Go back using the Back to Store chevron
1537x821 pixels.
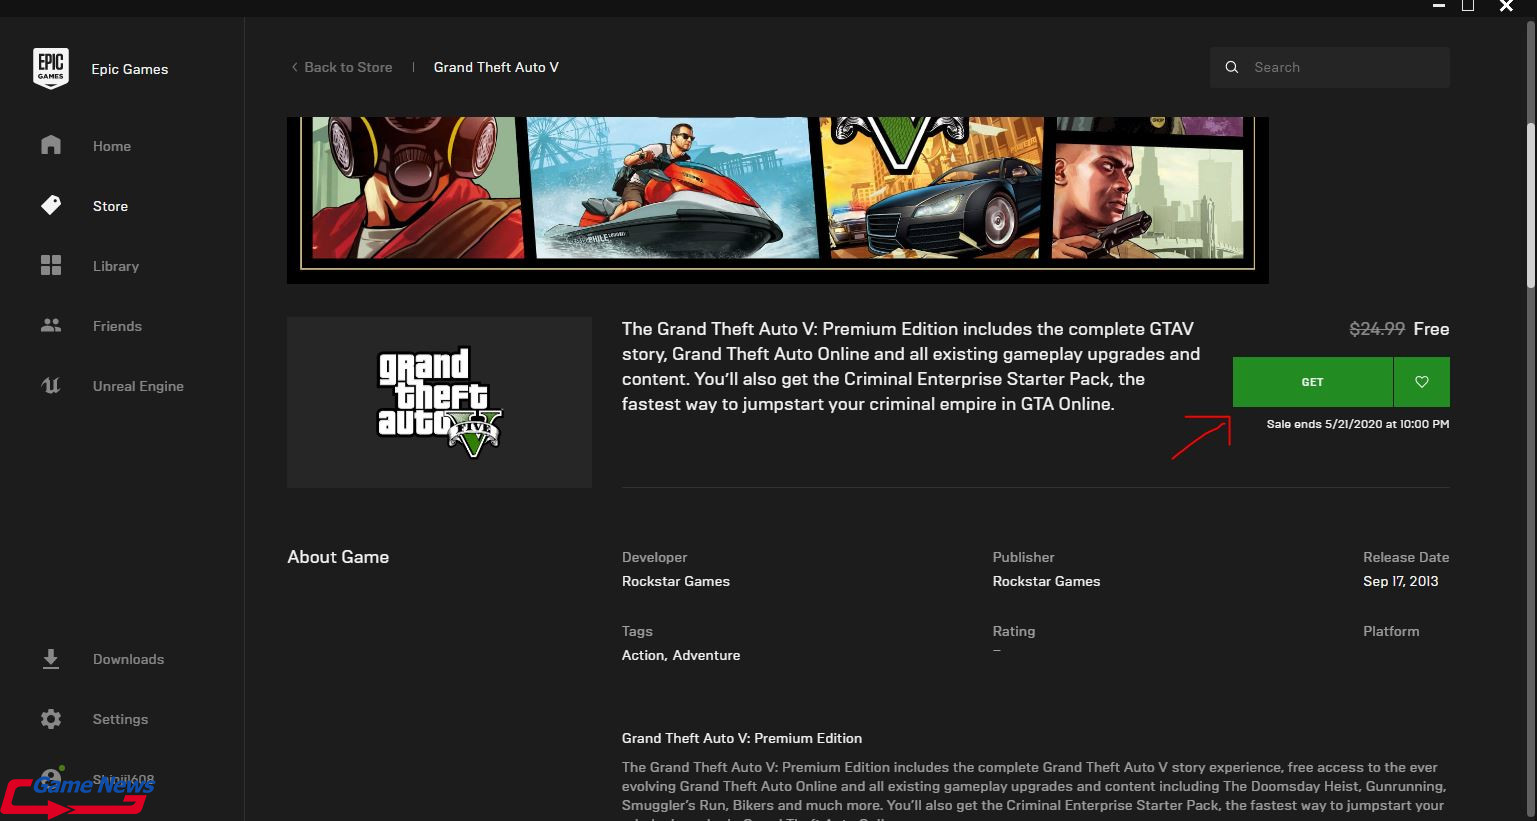click(295, 67)
